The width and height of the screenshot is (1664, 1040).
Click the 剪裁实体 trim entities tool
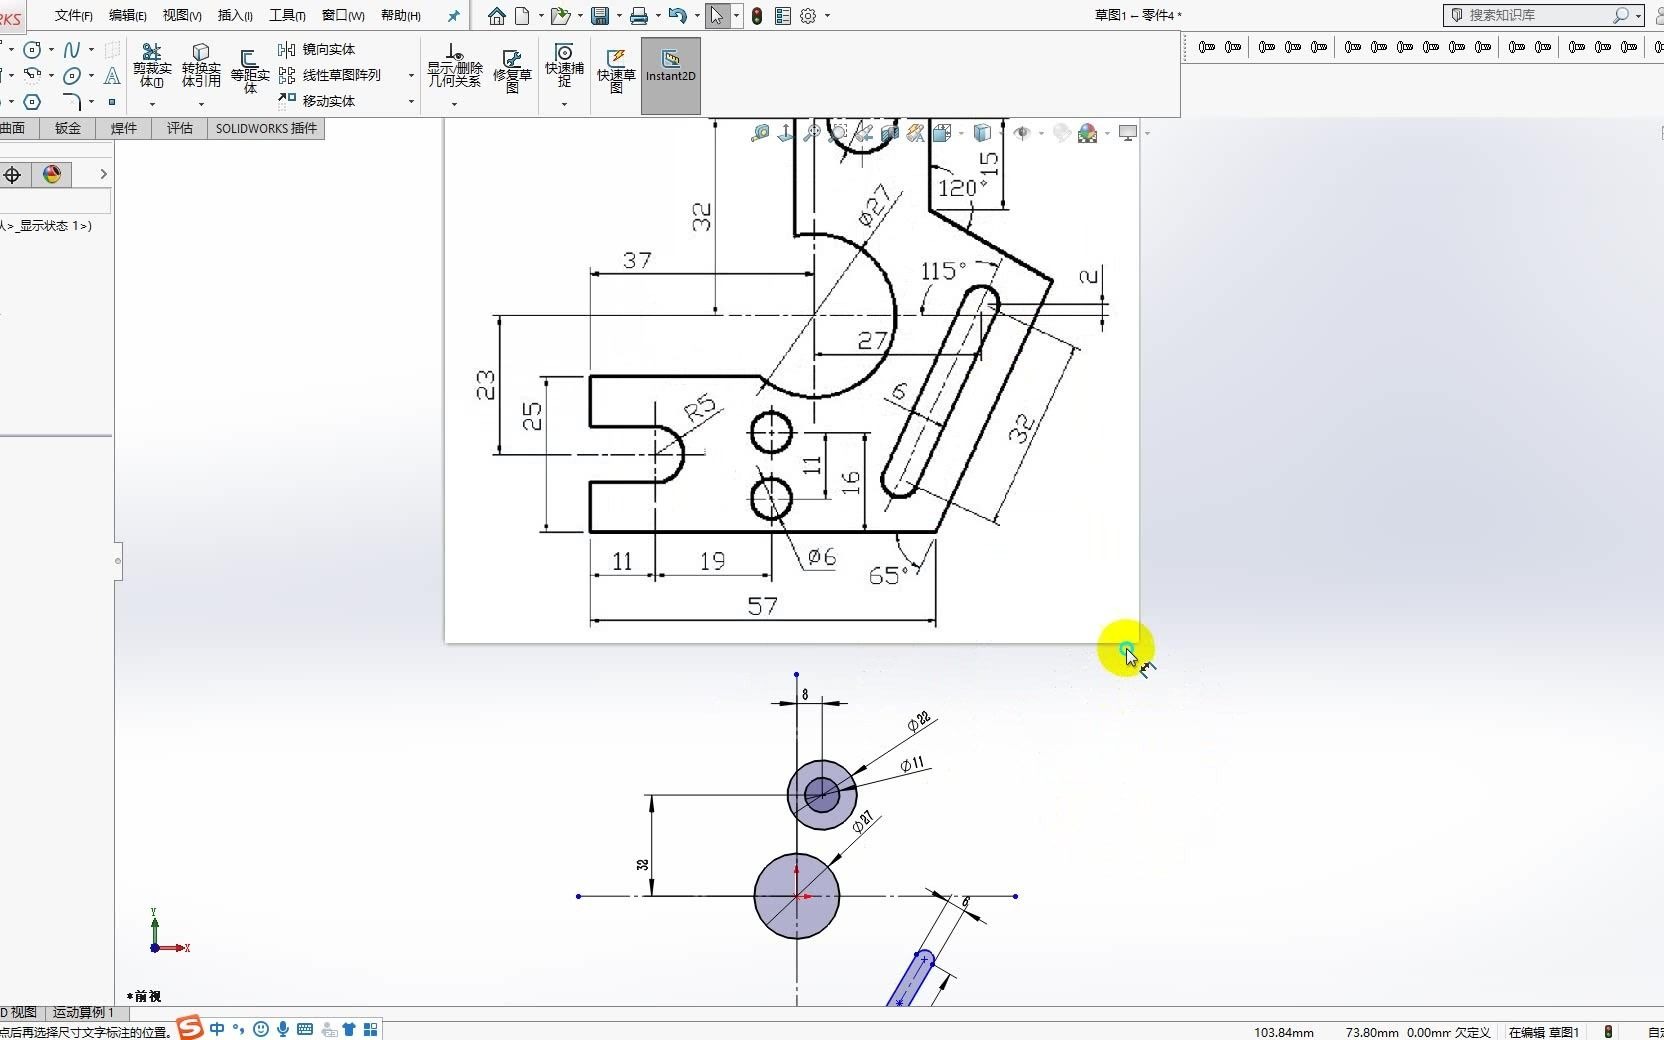pyautogui.click(x=152, y=66)
